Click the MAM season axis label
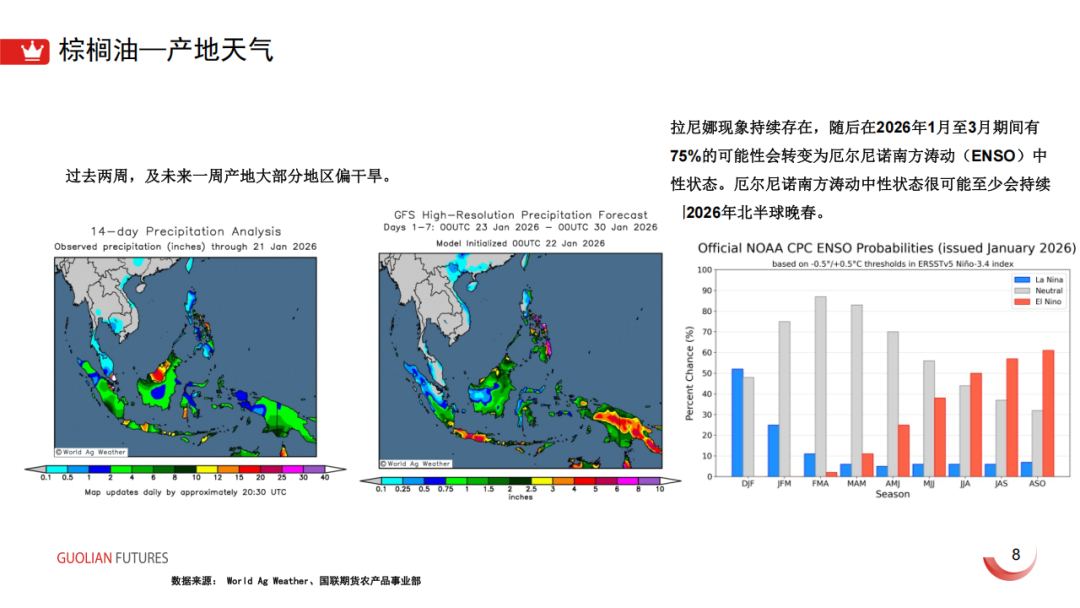Screen dimensions: 1080x608 tap(856, 483)
